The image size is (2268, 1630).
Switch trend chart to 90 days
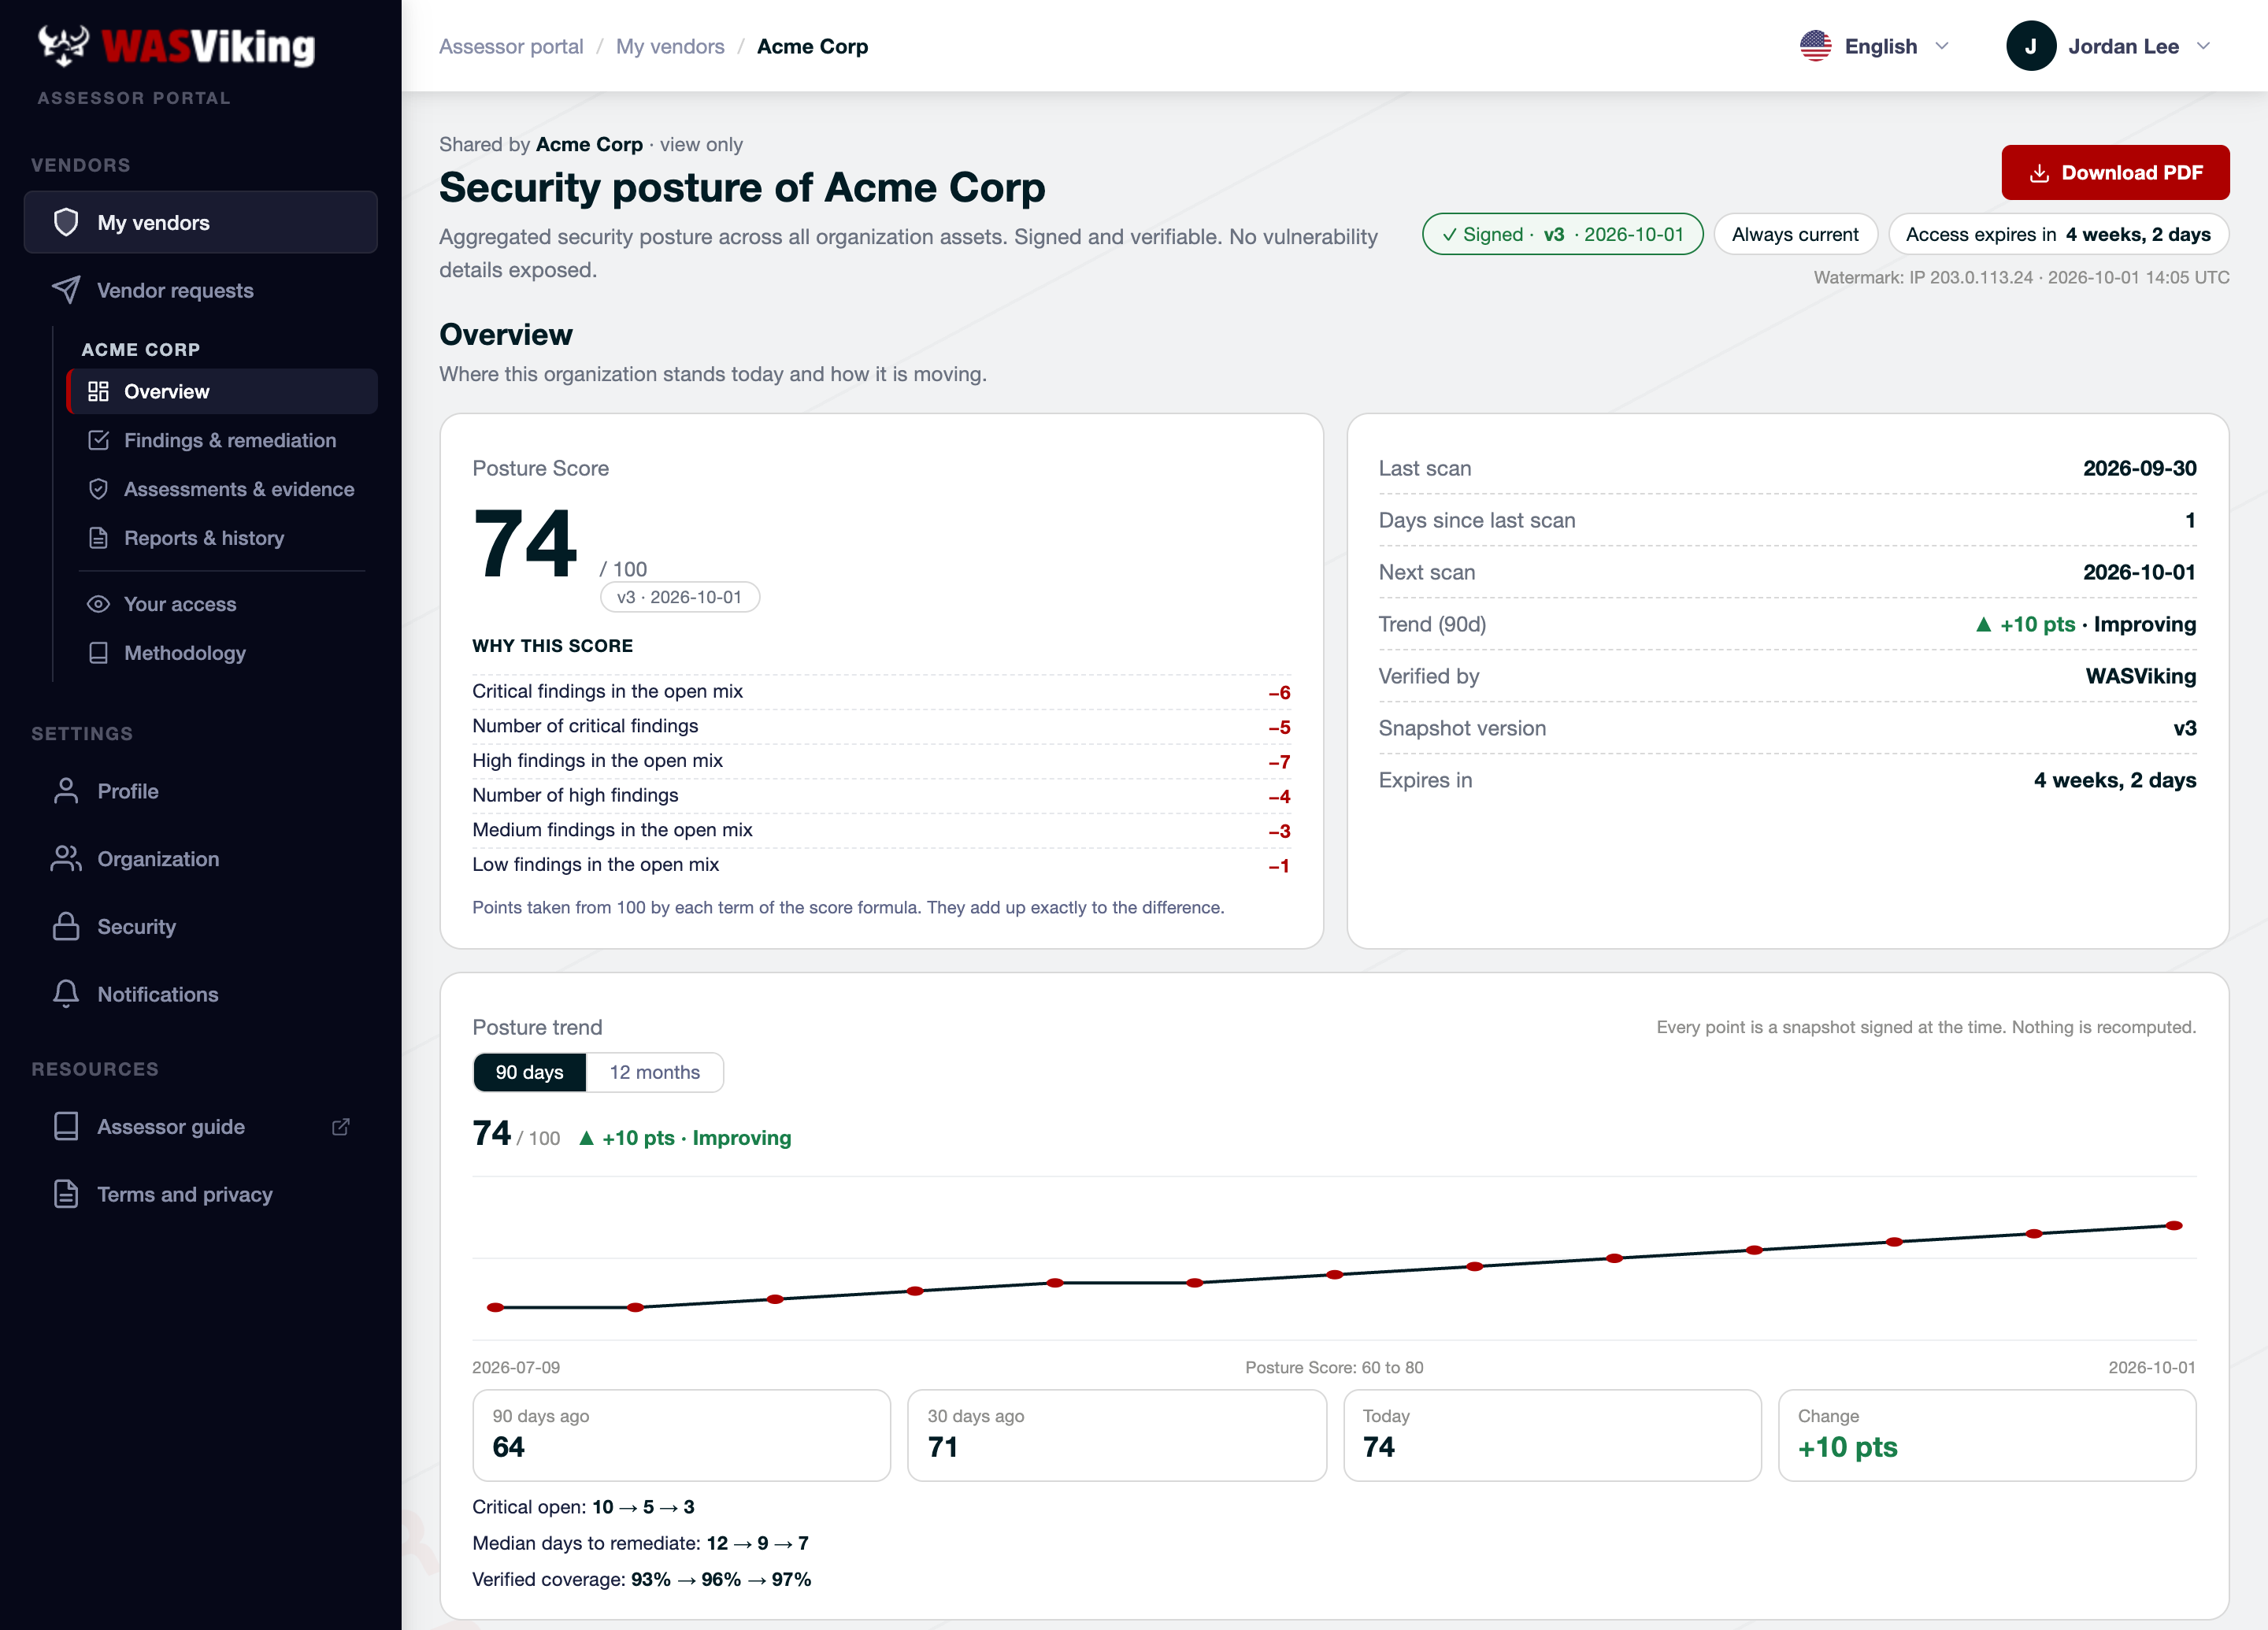click(530, 1072)
